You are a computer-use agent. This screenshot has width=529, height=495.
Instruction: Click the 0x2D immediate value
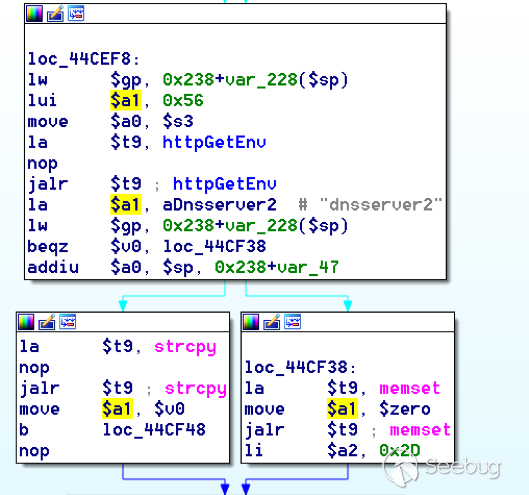[400, 450]
